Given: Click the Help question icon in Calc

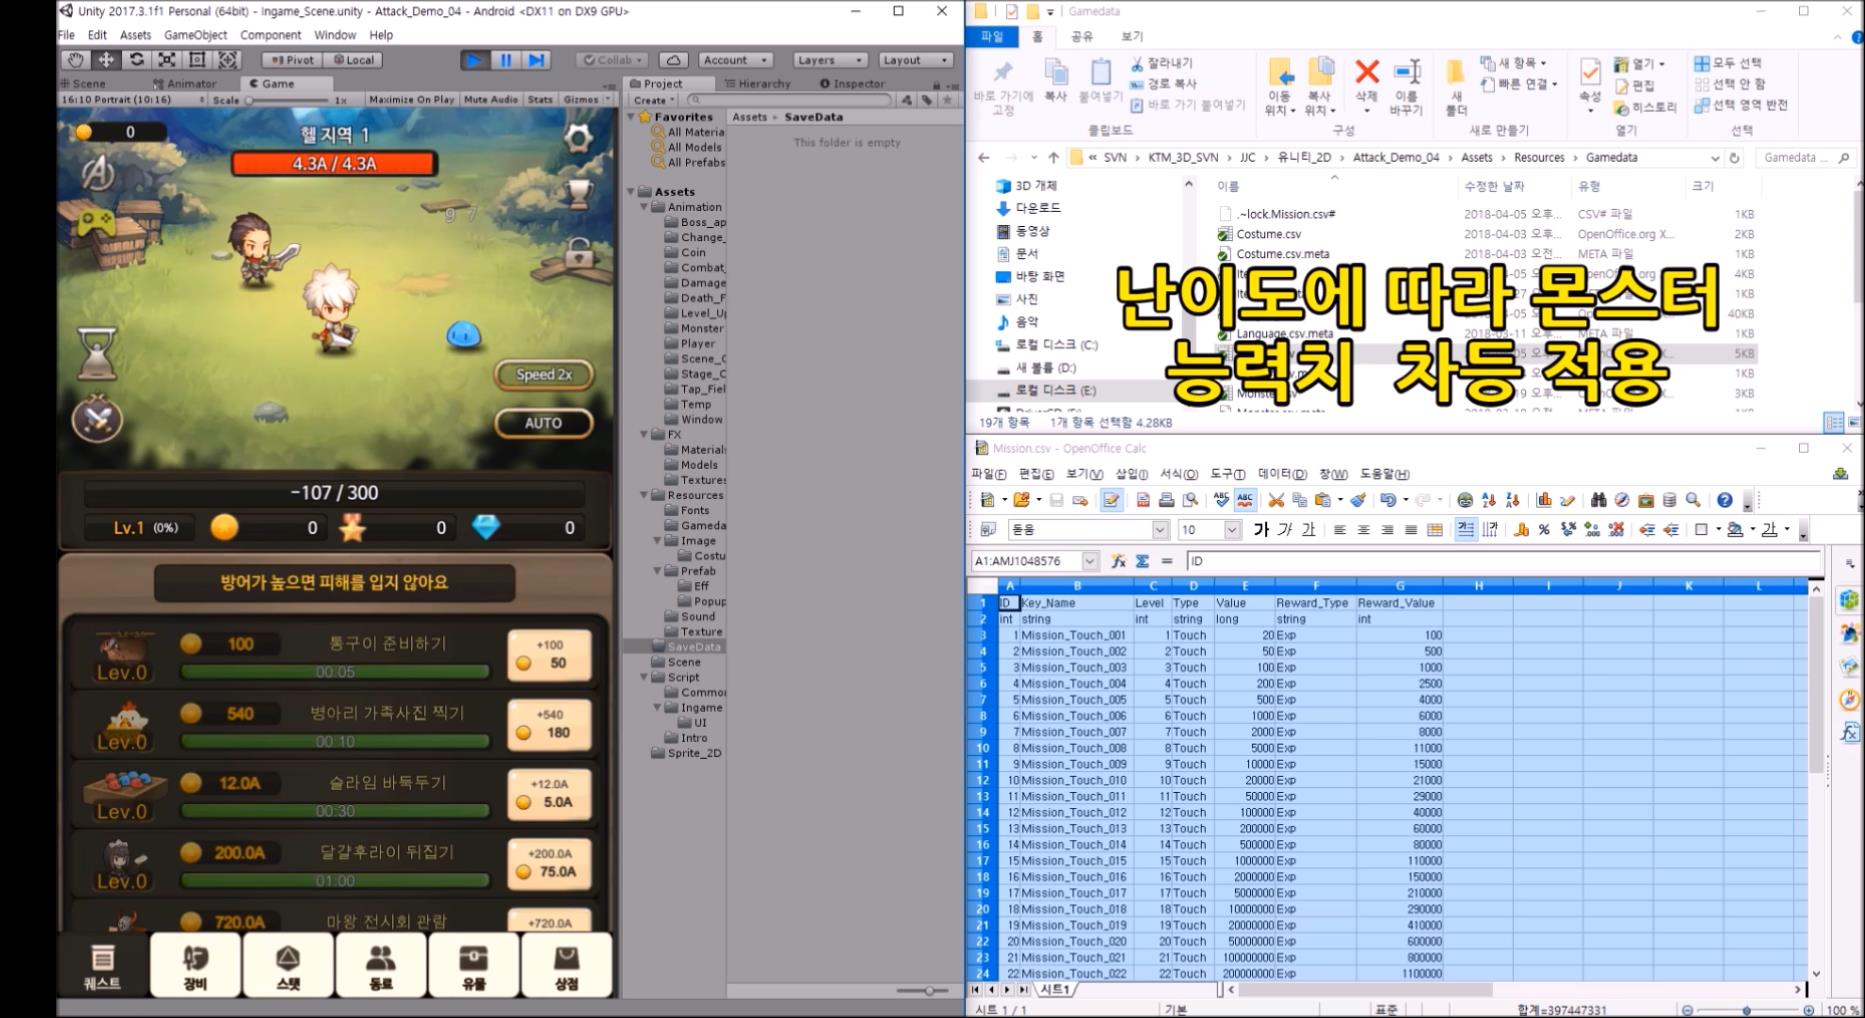Looking at the screenshot, I should point(1725,500).
